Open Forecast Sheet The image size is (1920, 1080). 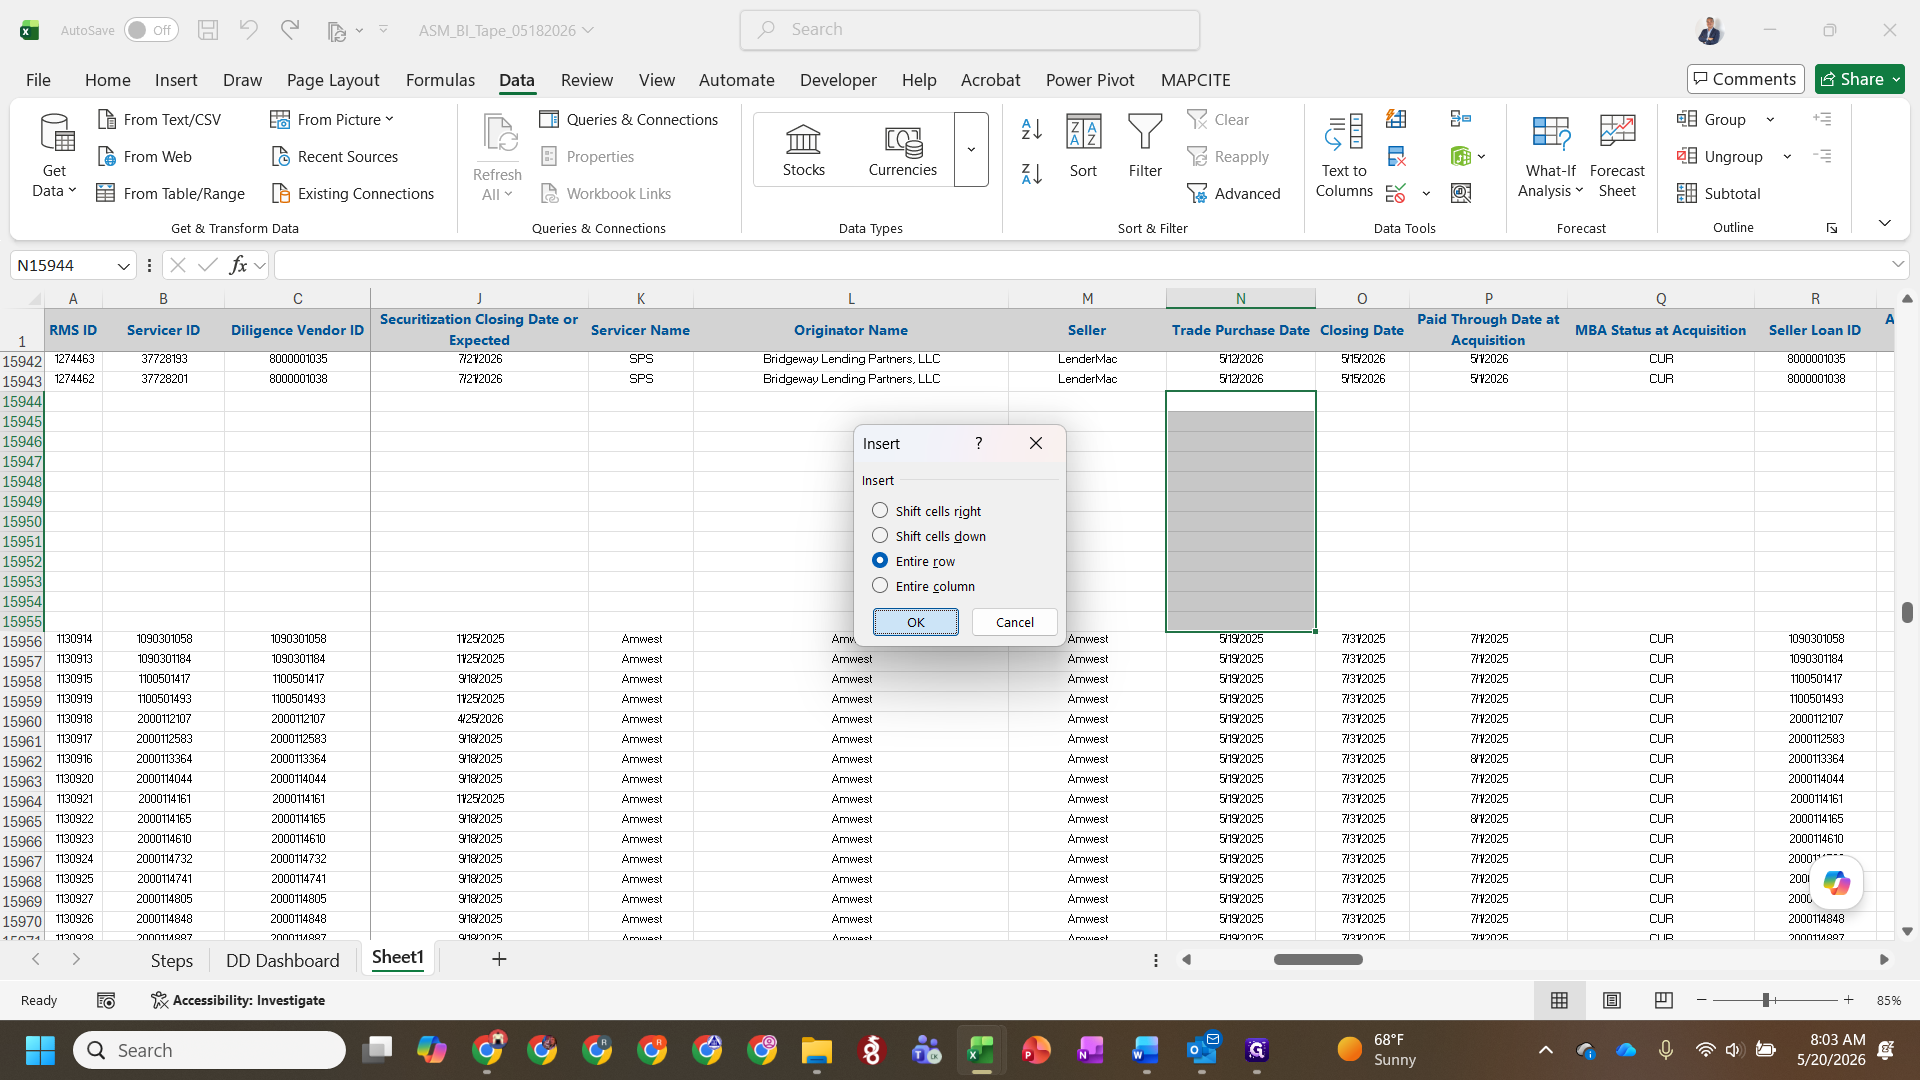pyautogui.click(x=1617, y=156)
